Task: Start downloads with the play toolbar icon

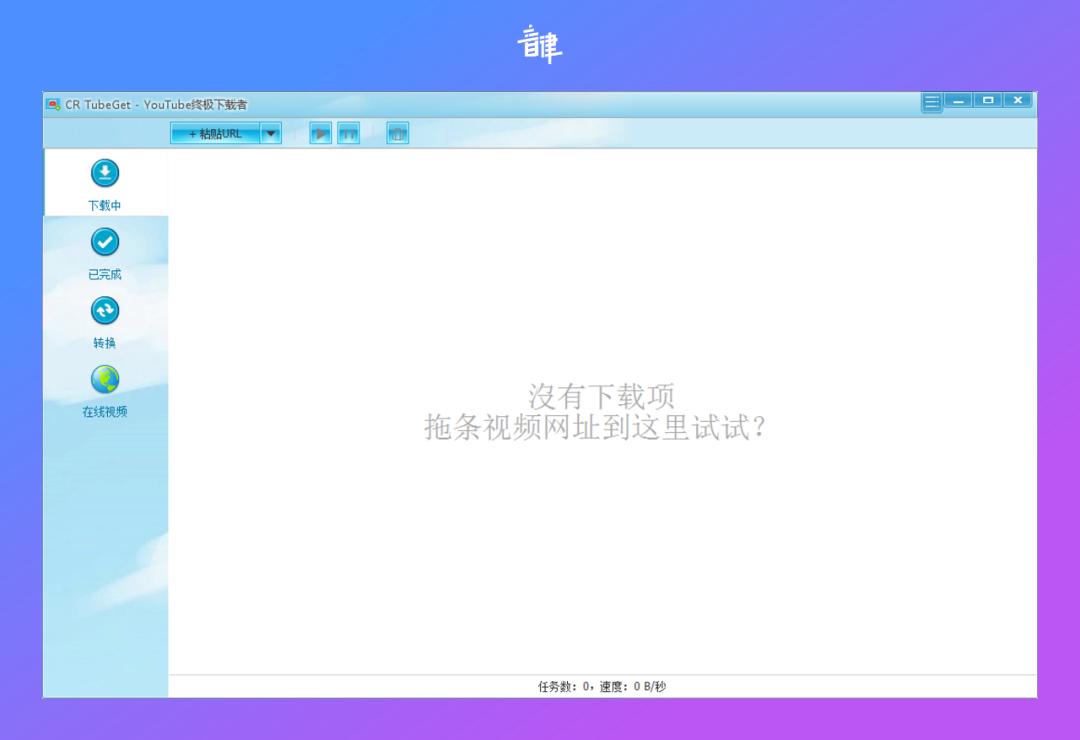Action: [x=320, y=132]
